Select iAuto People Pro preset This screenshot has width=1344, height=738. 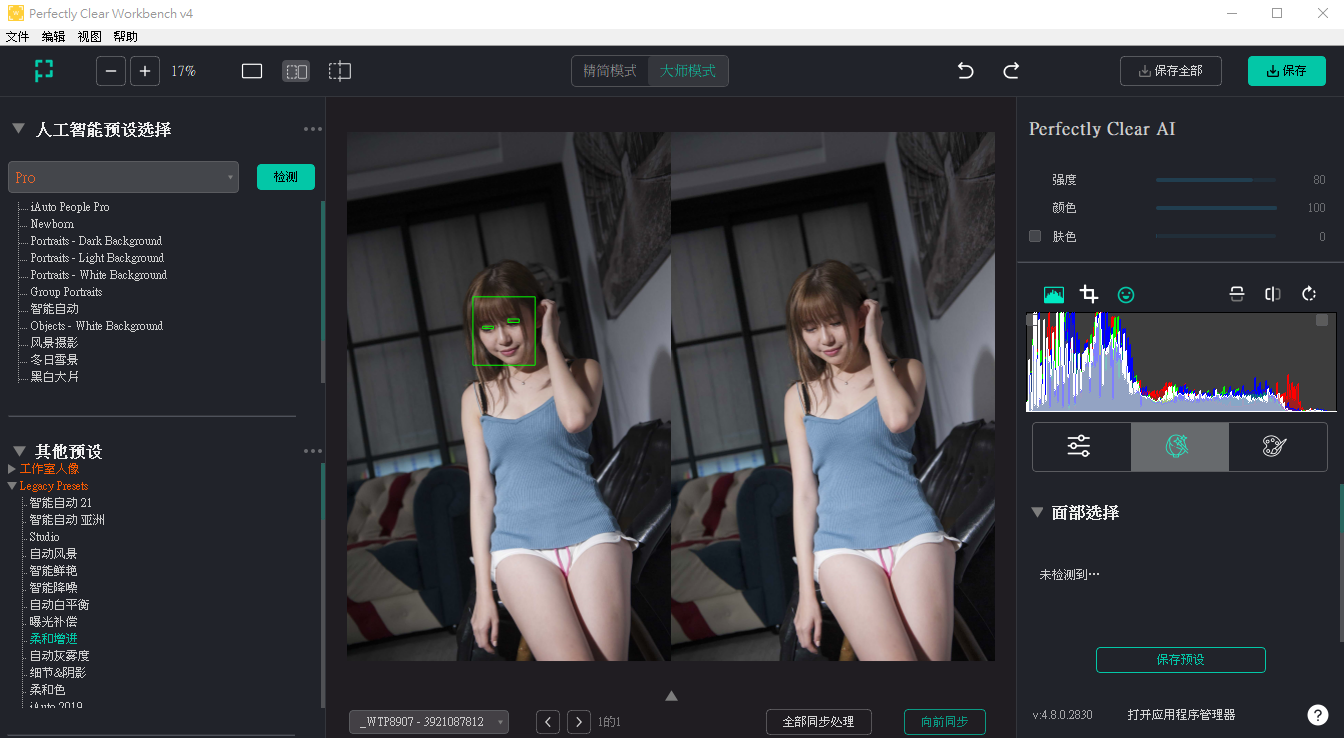coord(70,207)
